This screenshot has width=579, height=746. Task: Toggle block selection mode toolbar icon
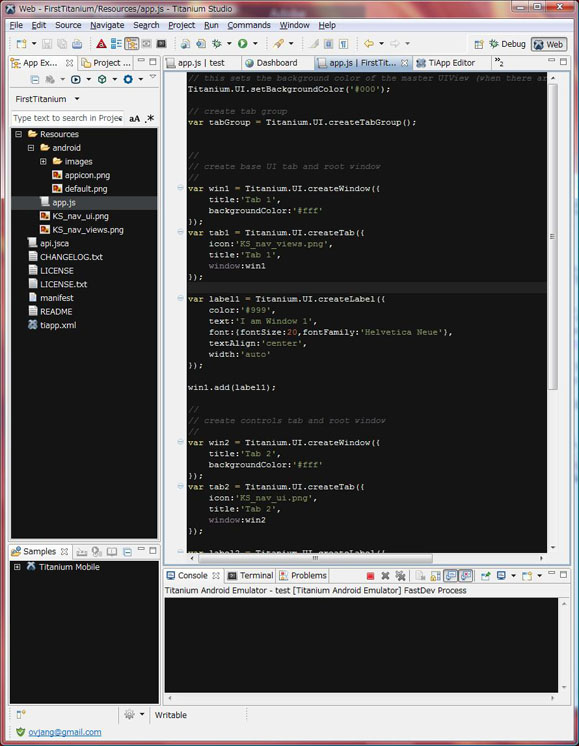point(328,44)
